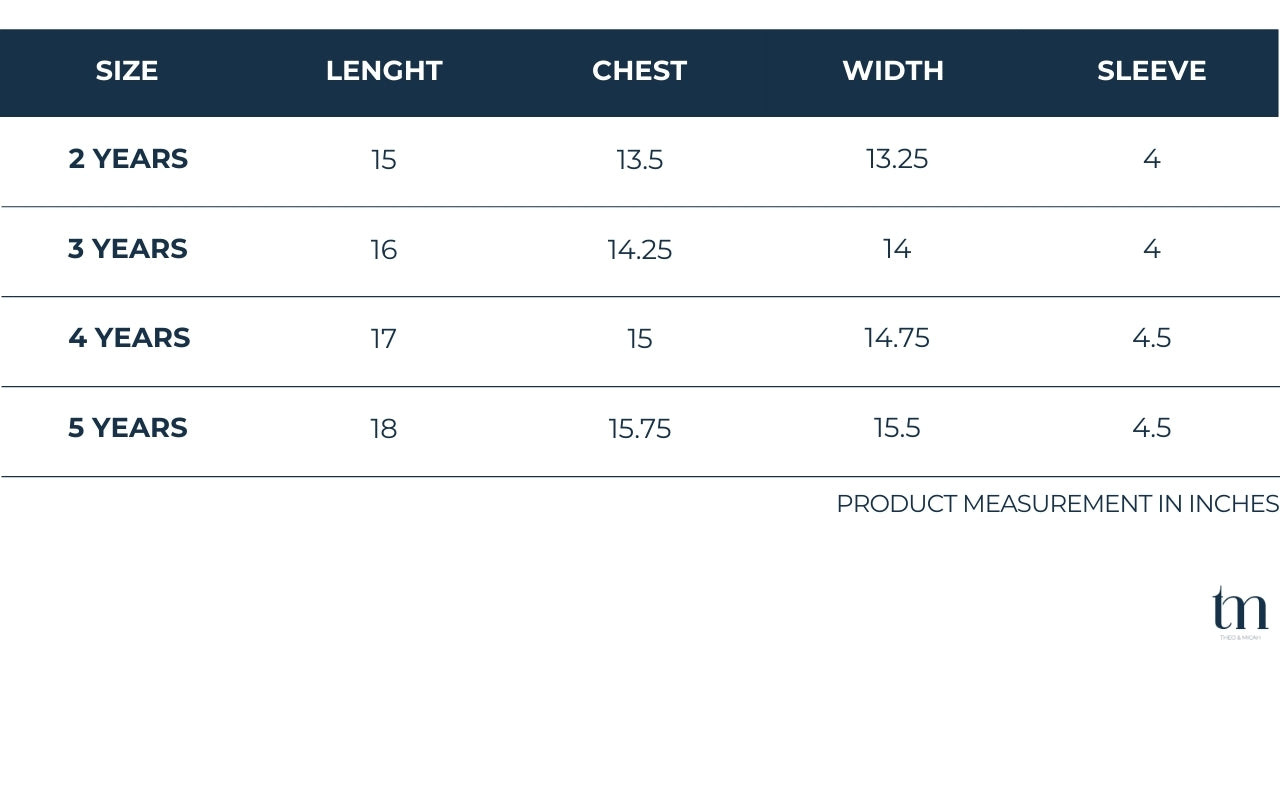Click the 5 YEARS row label

128,428
